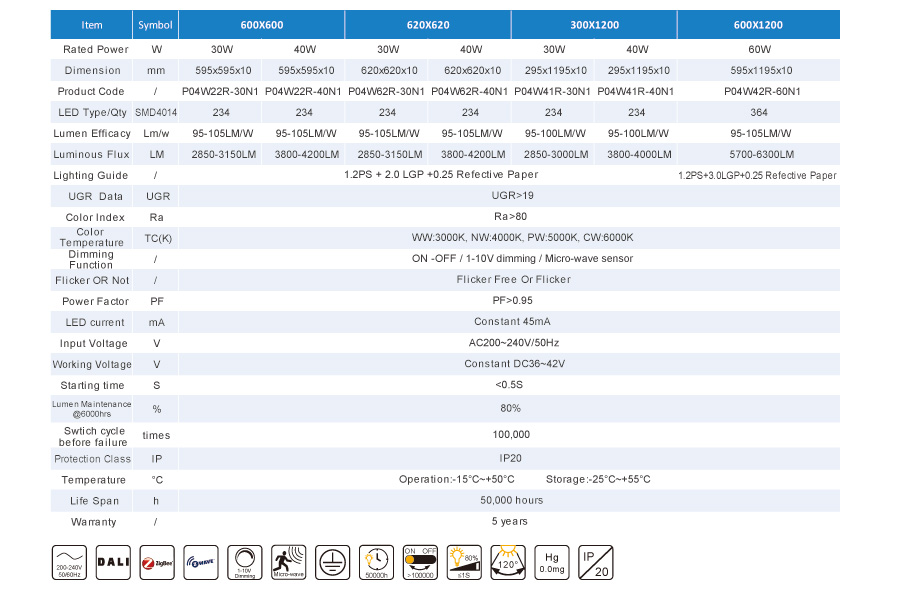Image resolution: width=900 pixels, height=606 pixels.
Task: Click the earth ground symbol icon
Action: 332,563
